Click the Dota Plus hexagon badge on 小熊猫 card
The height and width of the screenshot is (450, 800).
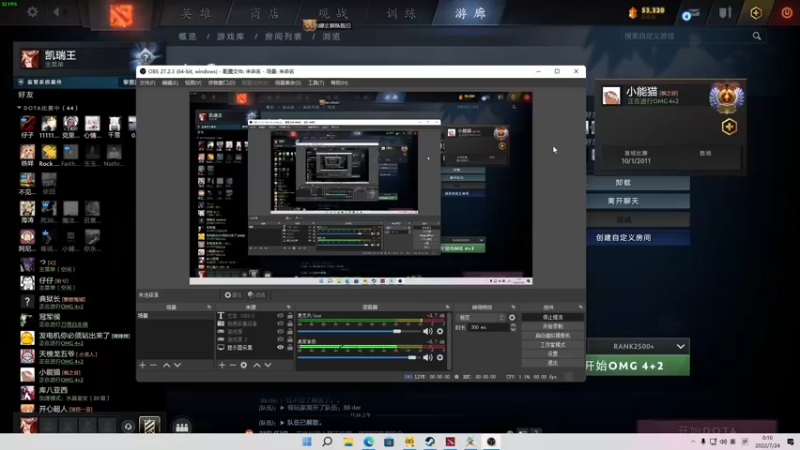(x=729, y=127)
